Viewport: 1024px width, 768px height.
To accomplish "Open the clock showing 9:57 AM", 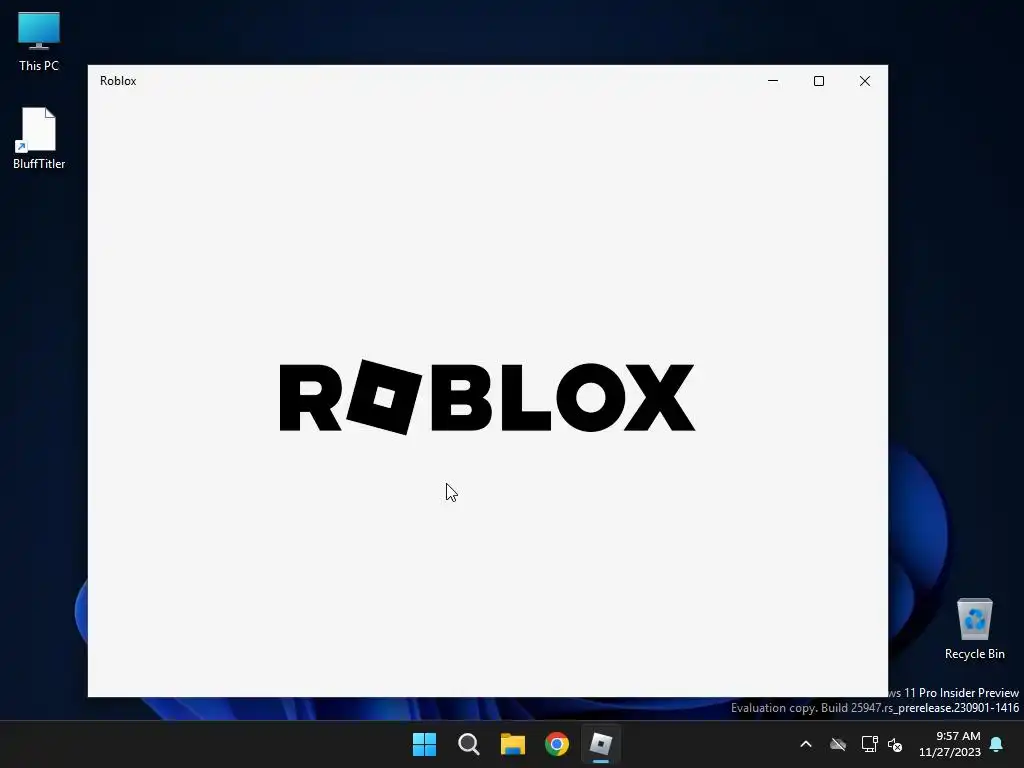I will (x=950, y=744).
